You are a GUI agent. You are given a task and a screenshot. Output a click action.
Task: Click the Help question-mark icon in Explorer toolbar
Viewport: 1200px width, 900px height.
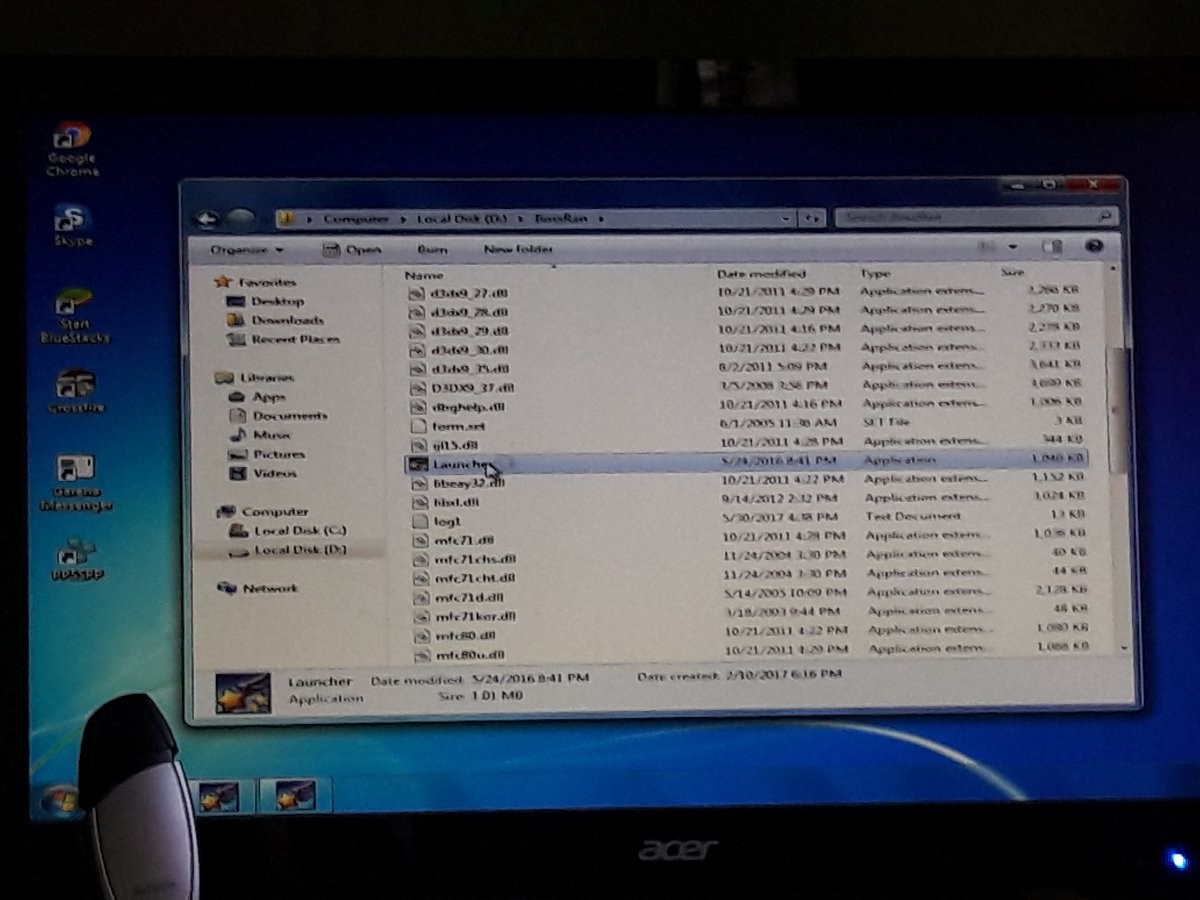(1093, 245)
